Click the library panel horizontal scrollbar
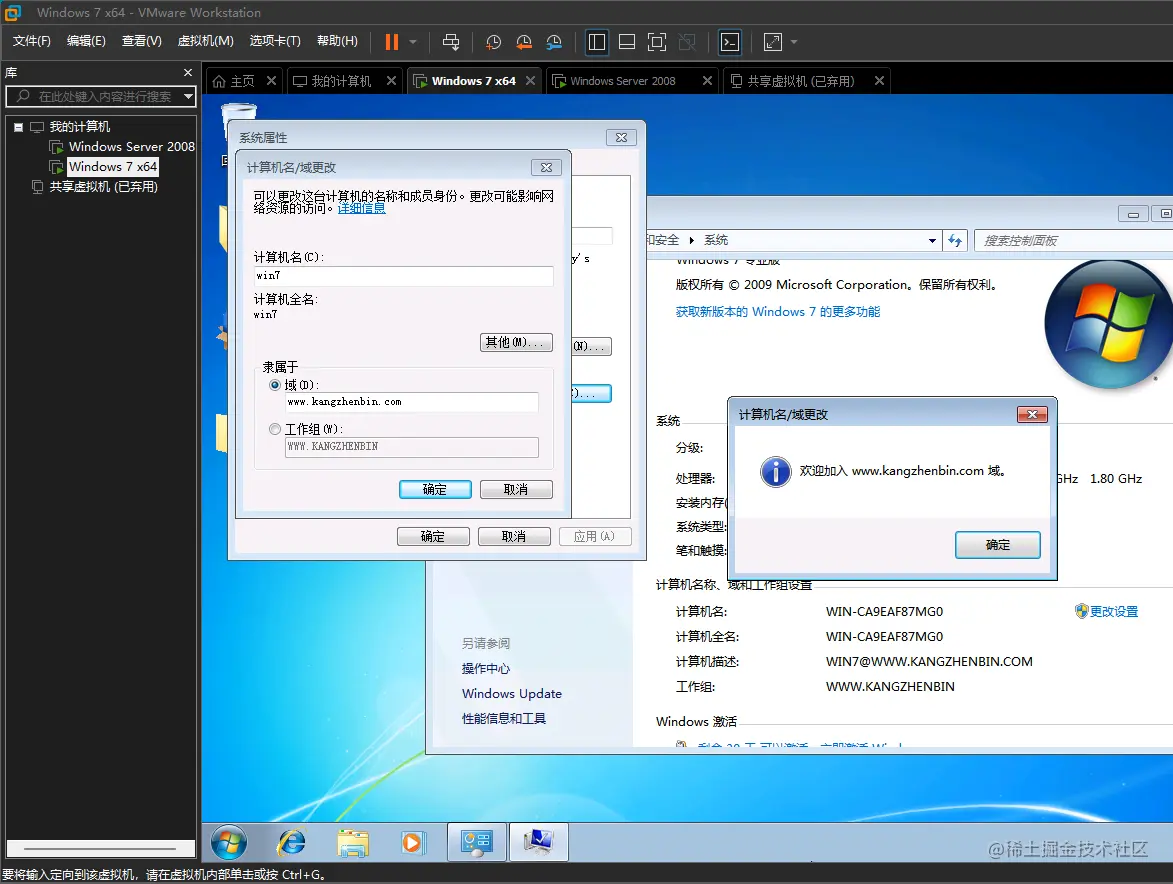The height and width of the screenshot is (884, 1173). pos(100,848)
